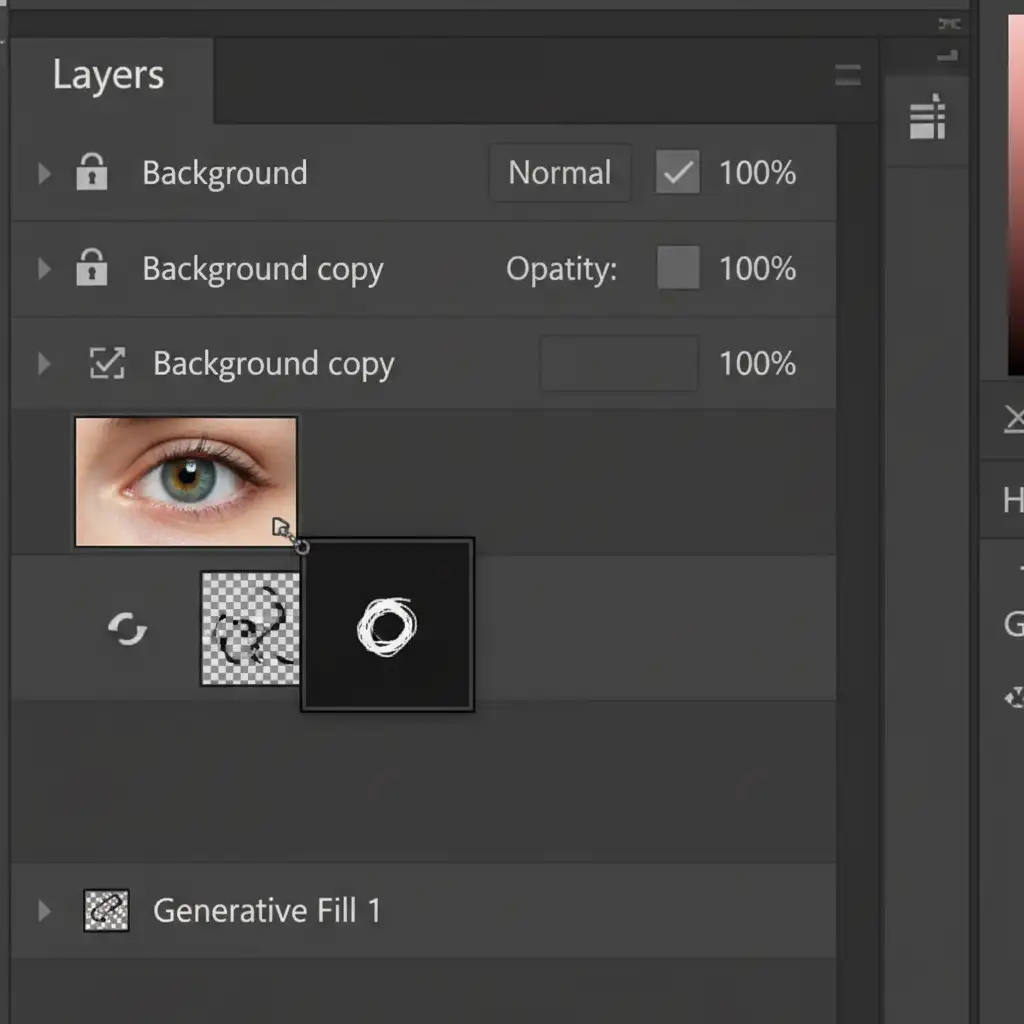Click the link icon between eye and mask thumbnails

[x=285, y=532]
